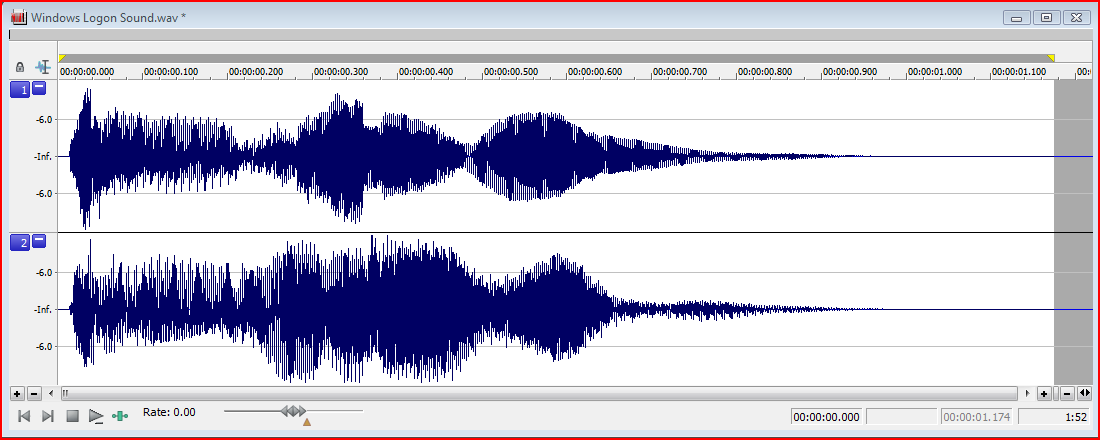Click the bottom-right time zoom out minus button
The width and height of the screenshot is (1100, 440).
click(x=1067, y=394)
